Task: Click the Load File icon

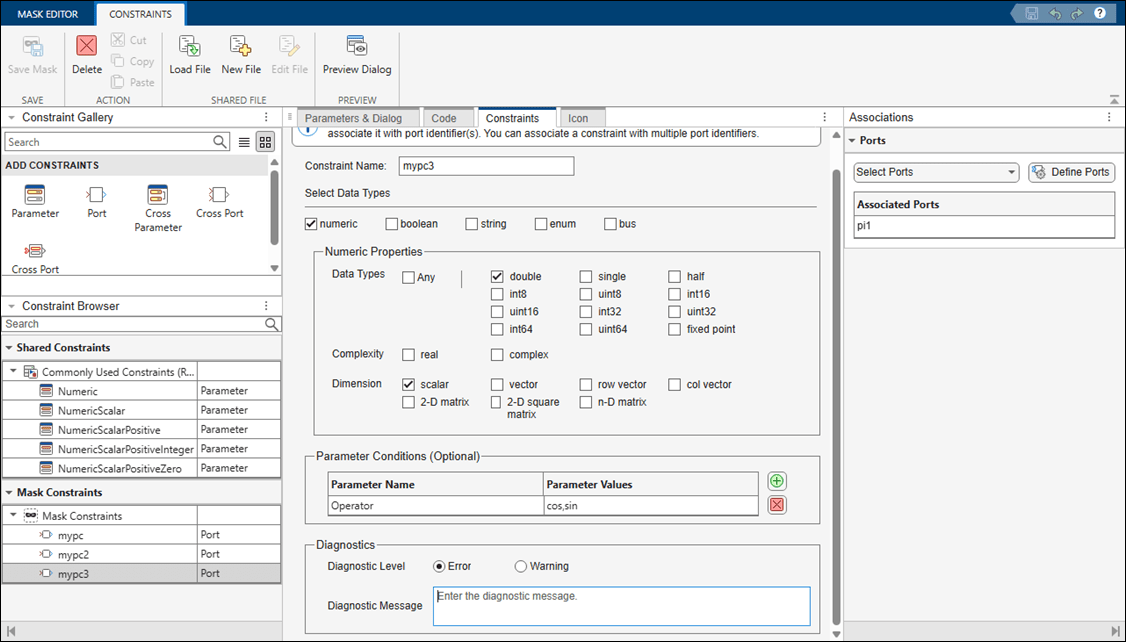Action: pos(189,48)
